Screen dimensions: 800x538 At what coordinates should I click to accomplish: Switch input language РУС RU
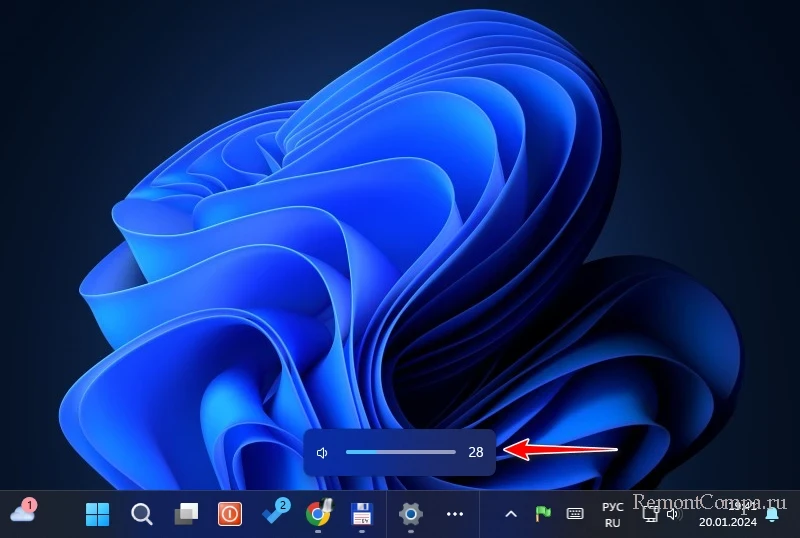pos(612,515)
